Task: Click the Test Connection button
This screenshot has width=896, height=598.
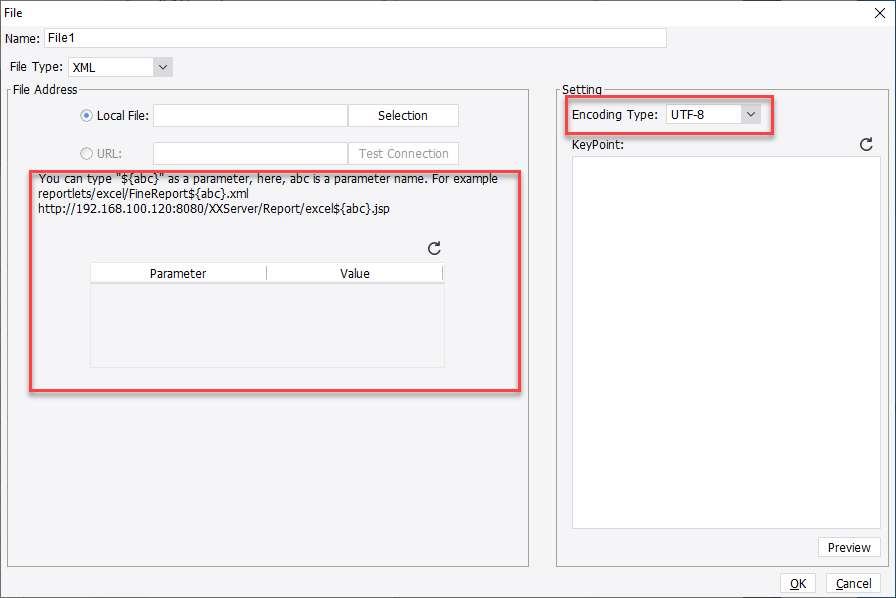Action: pos(403,153)
